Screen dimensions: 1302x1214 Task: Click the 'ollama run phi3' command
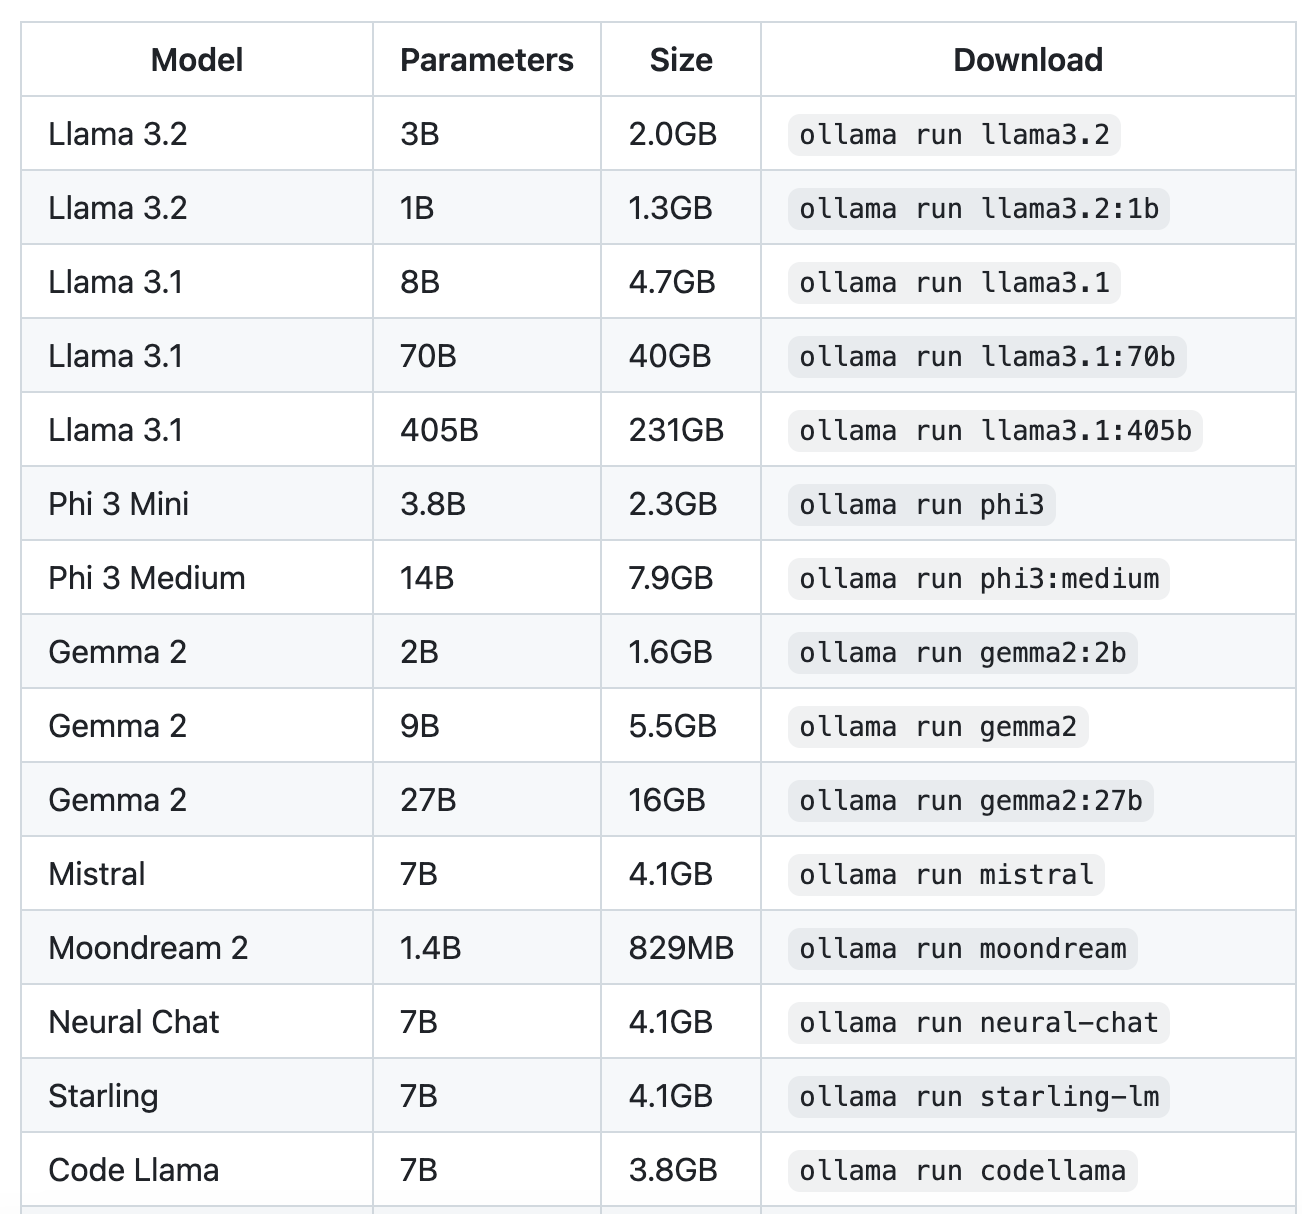pos(921,505)
